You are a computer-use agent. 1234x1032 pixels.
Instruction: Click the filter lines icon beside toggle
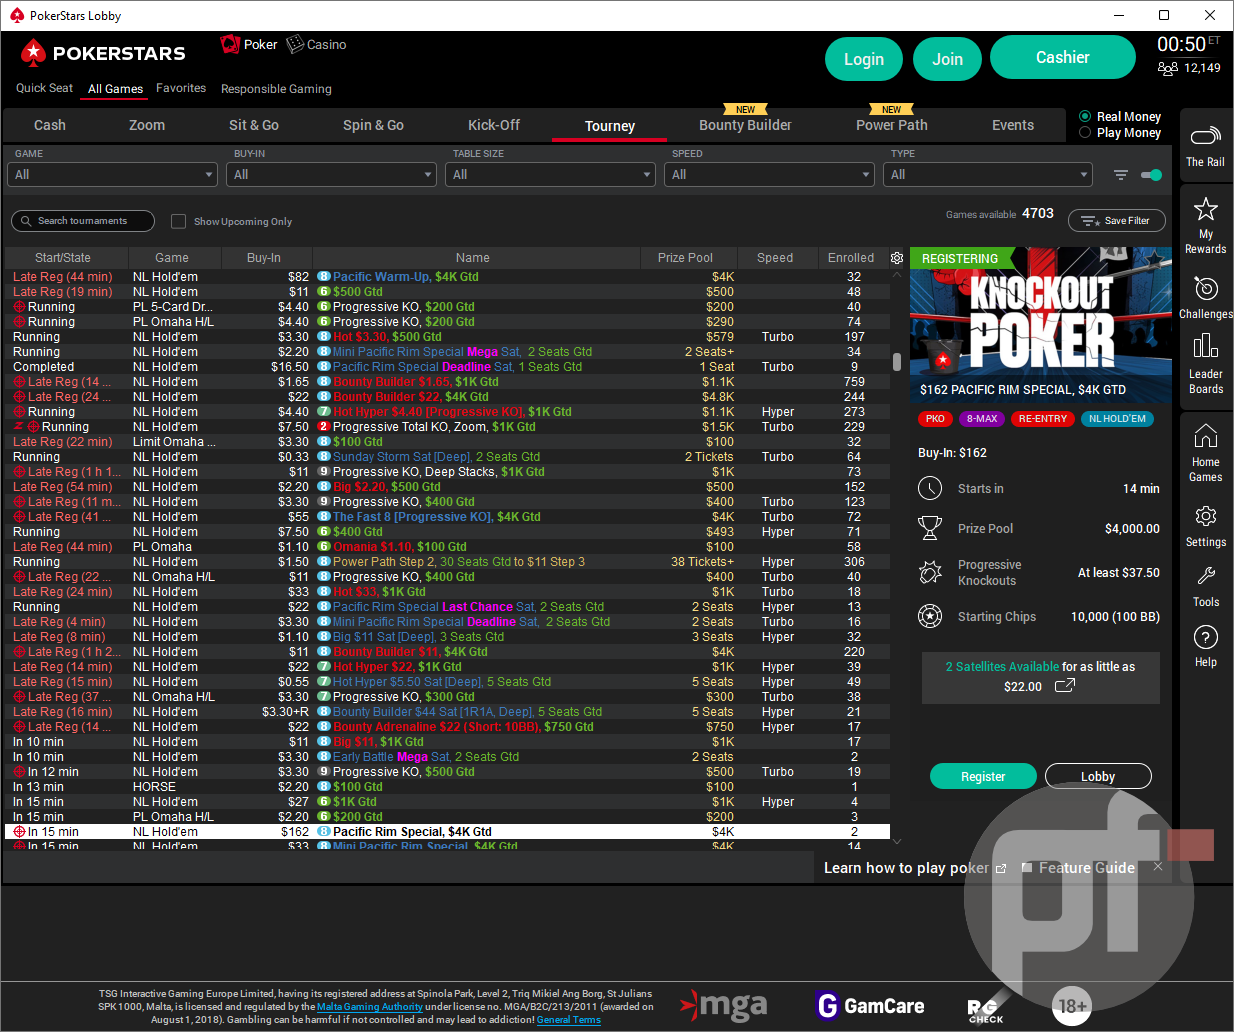(1121, 175)
